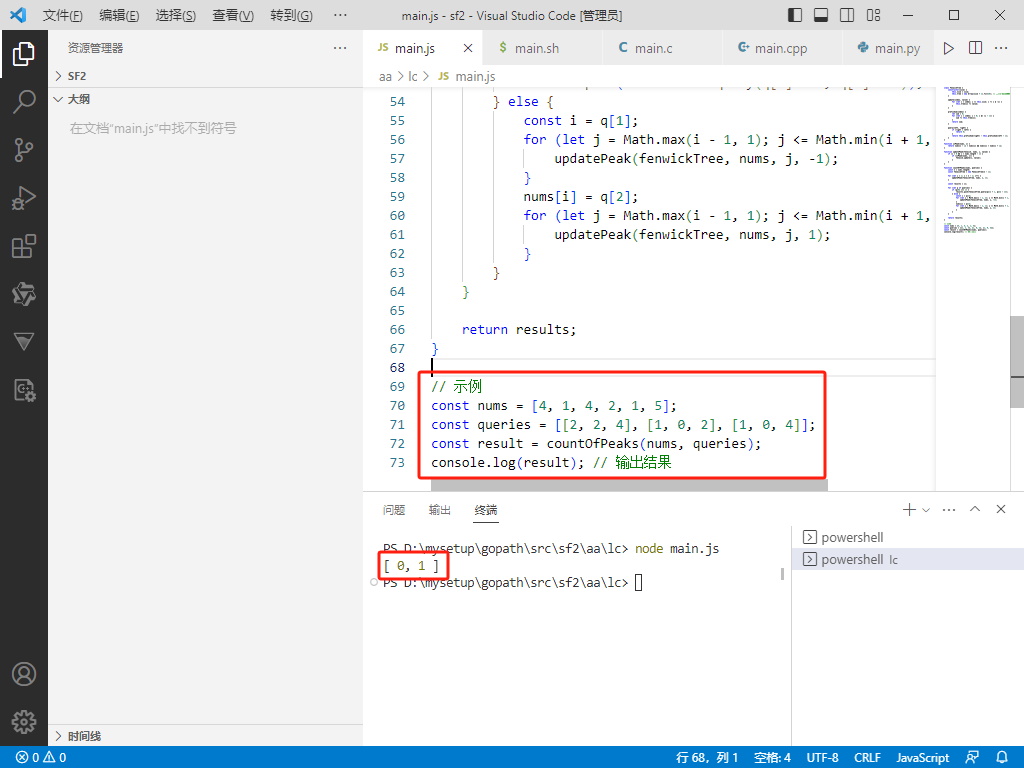Viewport: 1024px width, 768px height.
Task: Switch to the 问题 problems panel tab
Action: [x=394, y=510]
